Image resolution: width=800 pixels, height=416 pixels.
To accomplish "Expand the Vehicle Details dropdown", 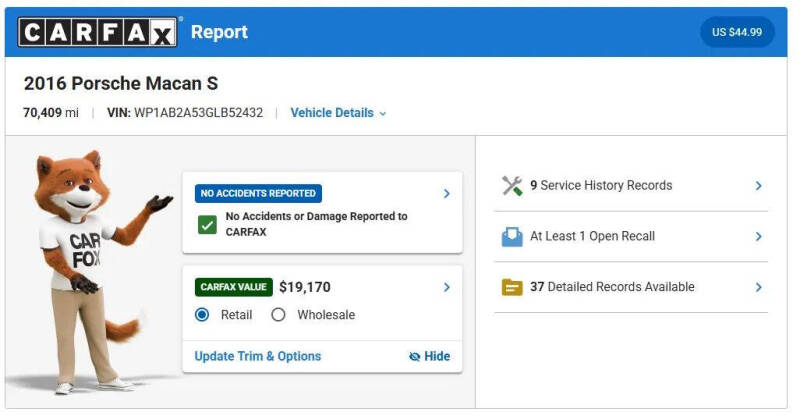I will 338,113.
